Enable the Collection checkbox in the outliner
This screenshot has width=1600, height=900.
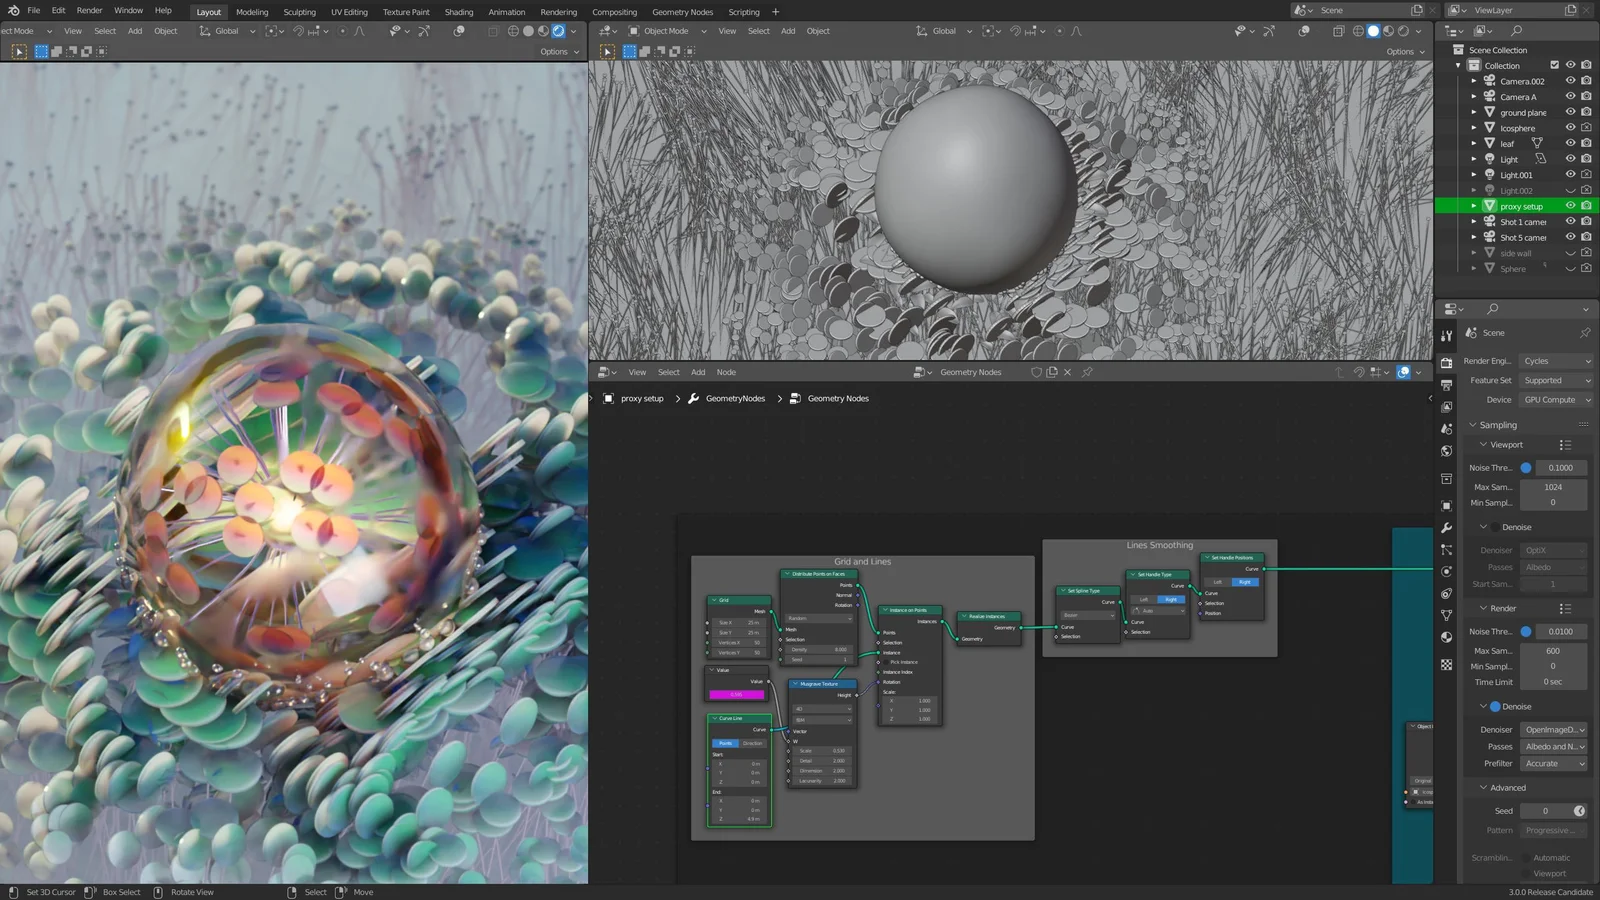pyautogui.click(x=1554, y=64)
